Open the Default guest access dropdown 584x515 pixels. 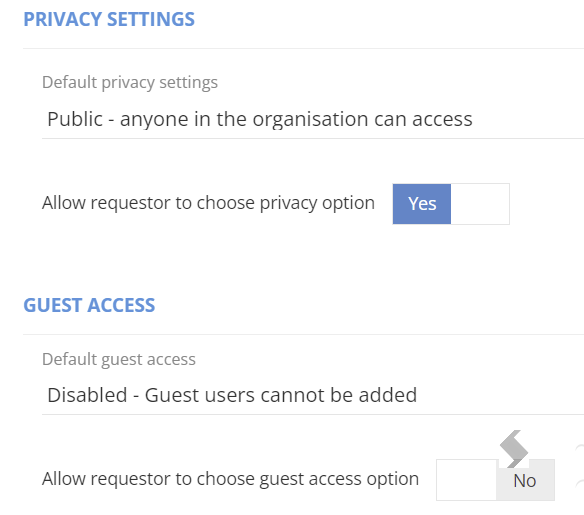pyautogui.click(x=313, y=395)
